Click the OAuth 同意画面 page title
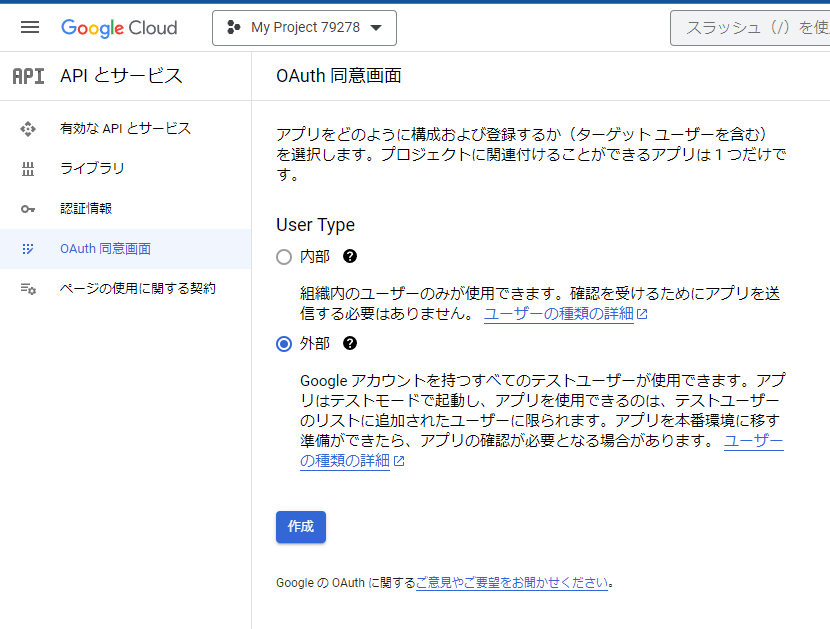This screenshot has width=830, height=629. [339, 76]
